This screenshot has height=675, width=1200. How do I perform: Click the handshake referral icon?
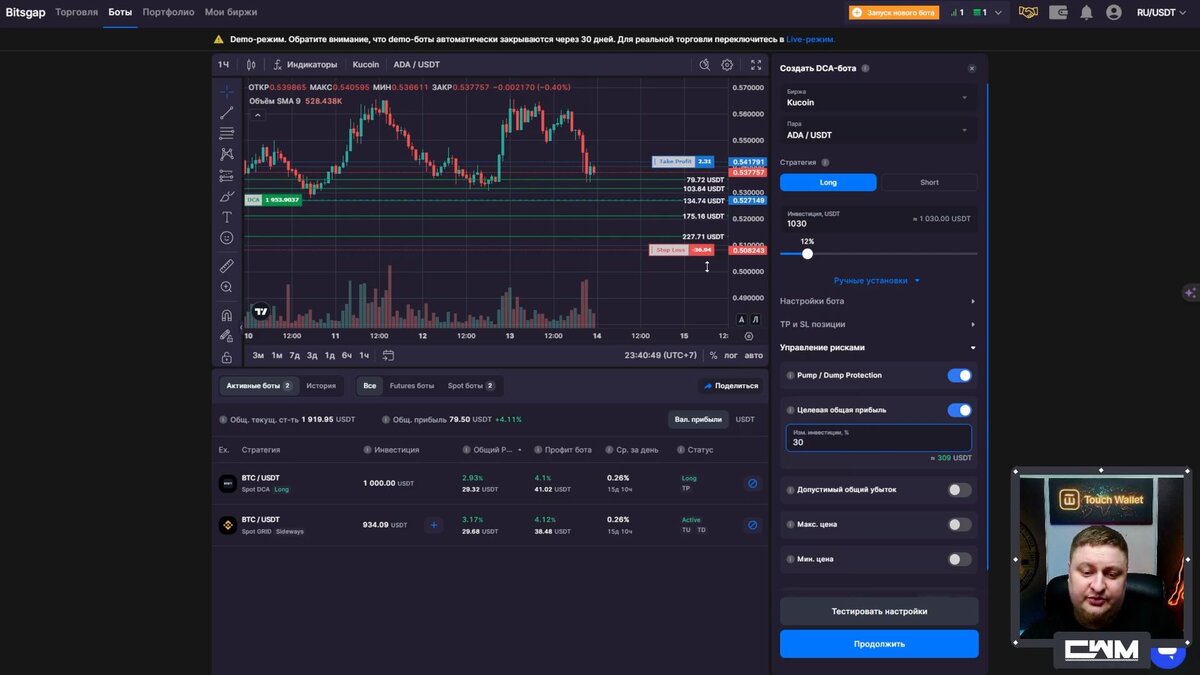click(x=1028, y=12)
